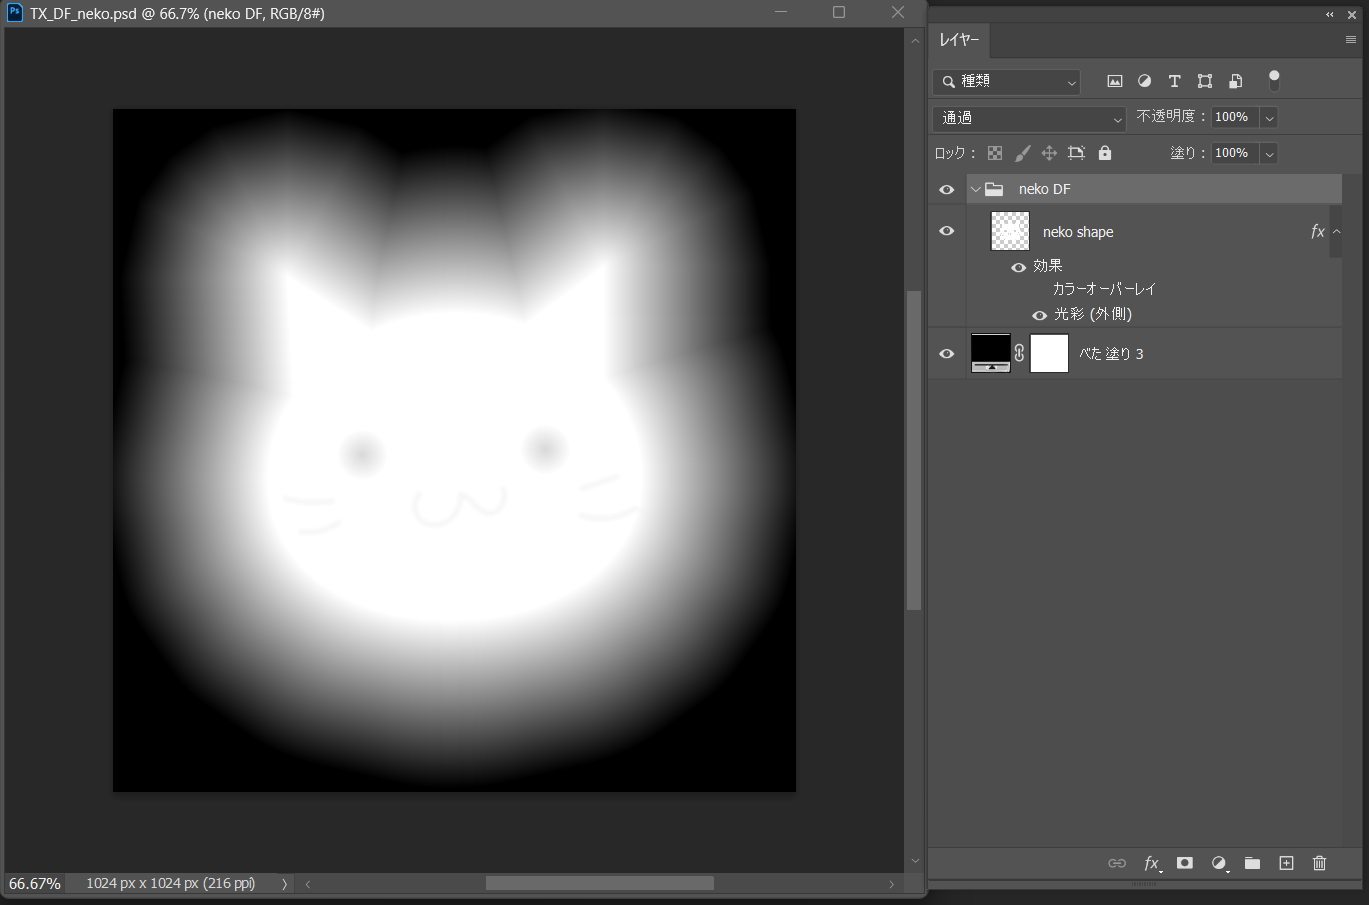Lock transparent pixels icon
Screen dimensions: 1369x905
tap(995, 153)
